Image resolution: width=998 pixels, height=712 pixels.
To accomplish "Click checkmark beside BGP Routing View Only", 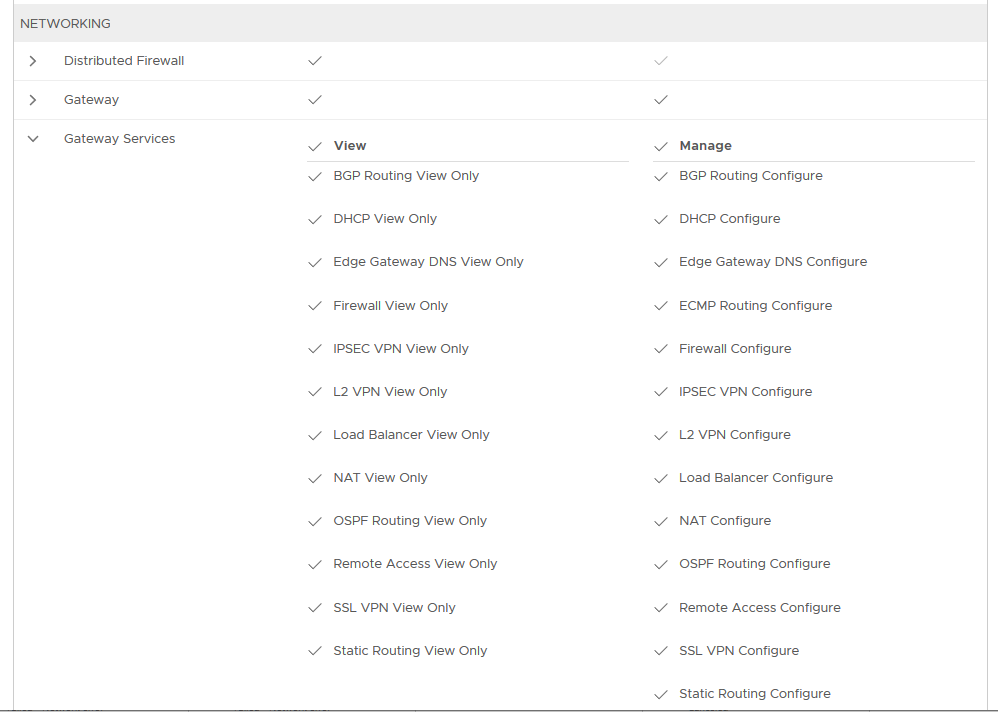I will 315,176.
